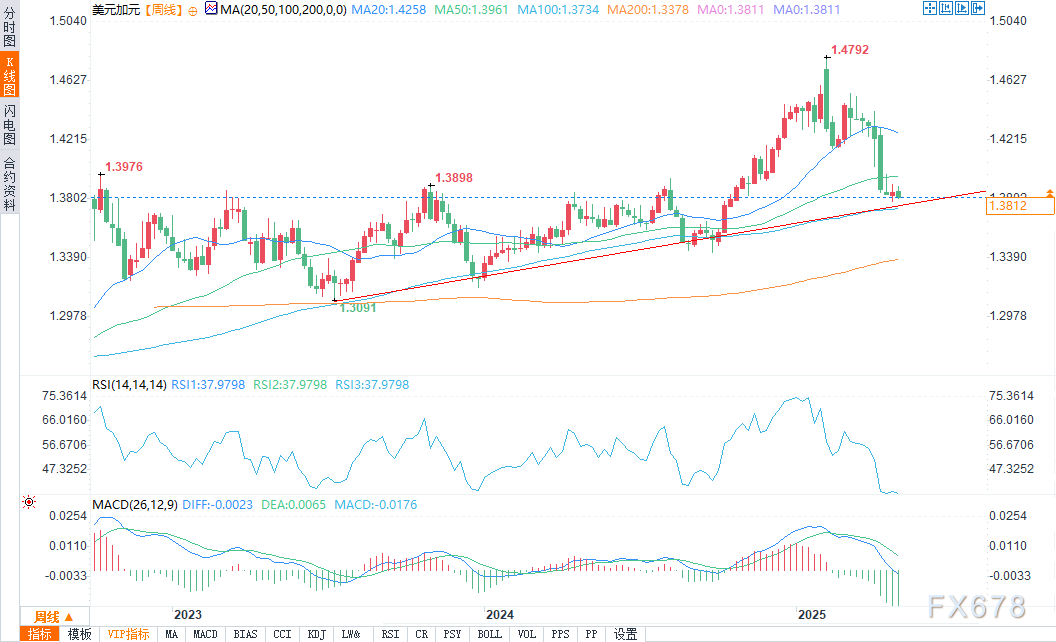Click the red sun icon beside MACD panel
The height and width of the screenshot is (642, 1056).
tap(30, 502)
